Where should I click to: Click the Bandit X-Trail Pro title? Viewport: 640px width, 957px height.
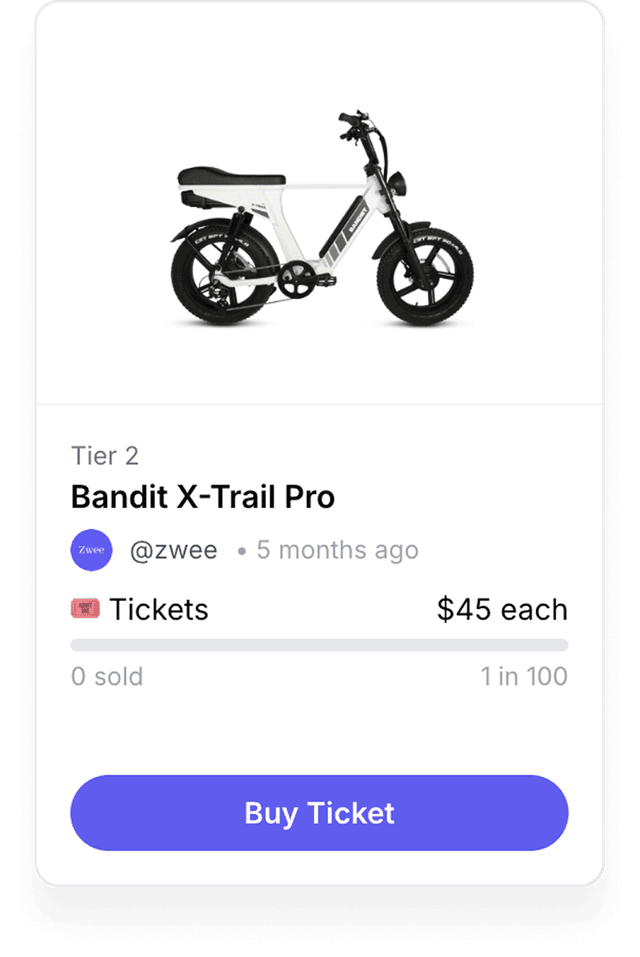202,497
